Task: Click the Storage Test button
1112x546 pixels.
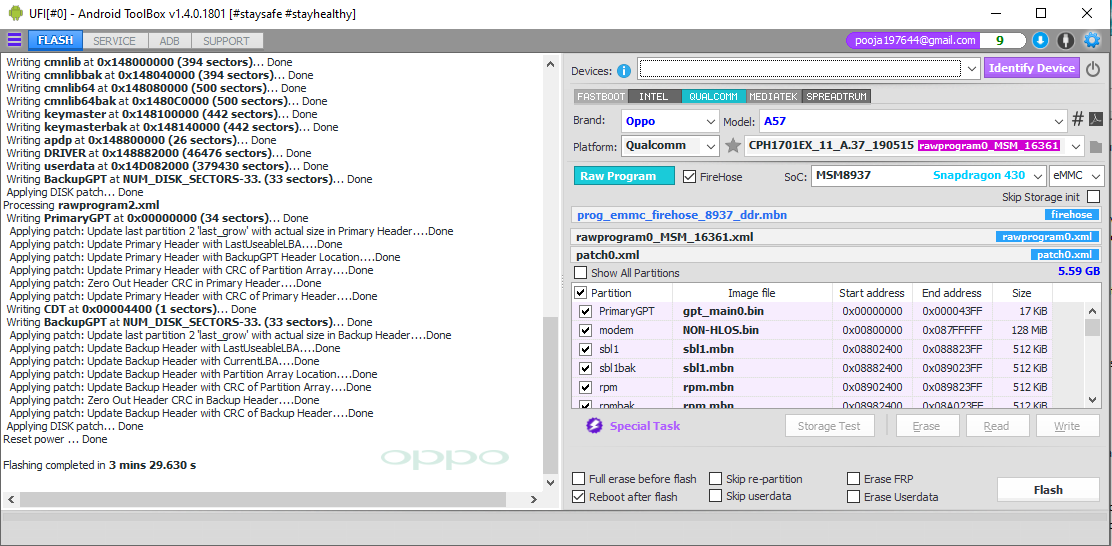Action: 829,425
